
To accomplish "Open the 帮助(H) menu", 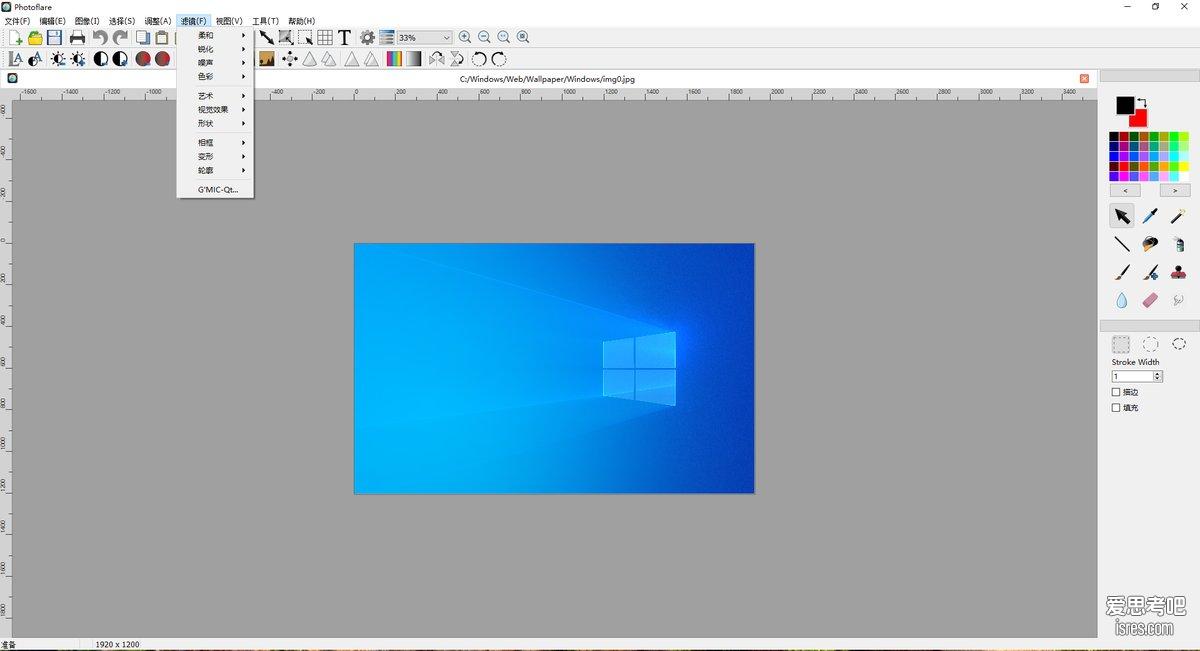I will click(x=301, y=21).
